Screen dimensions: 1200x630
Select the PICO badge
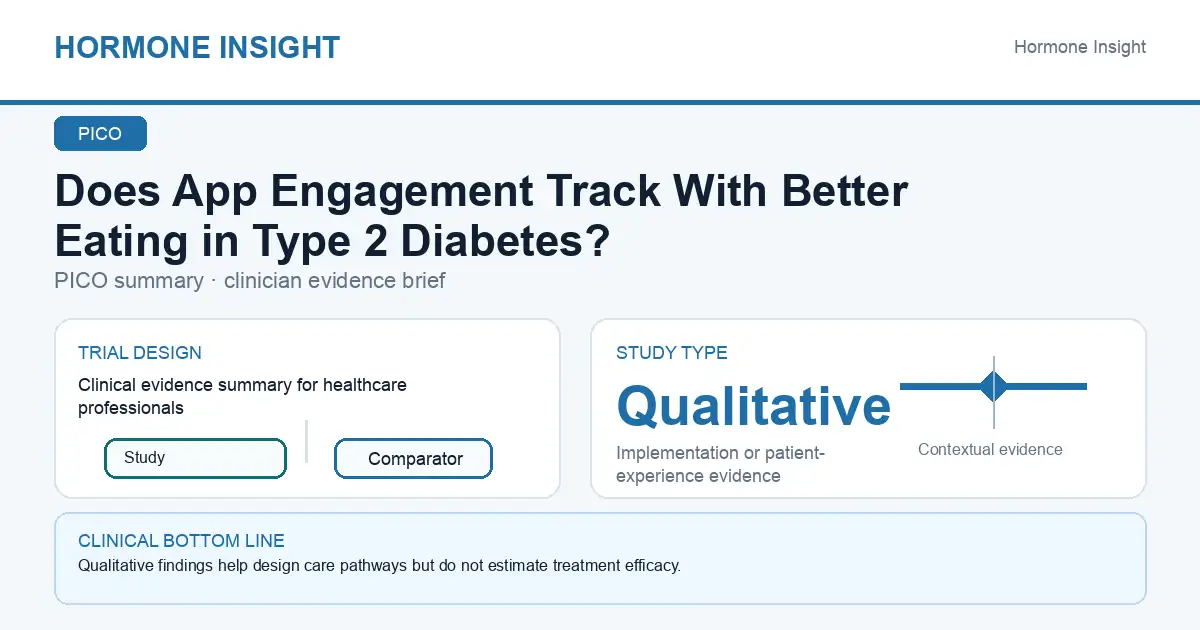click(x=100, y=134)
